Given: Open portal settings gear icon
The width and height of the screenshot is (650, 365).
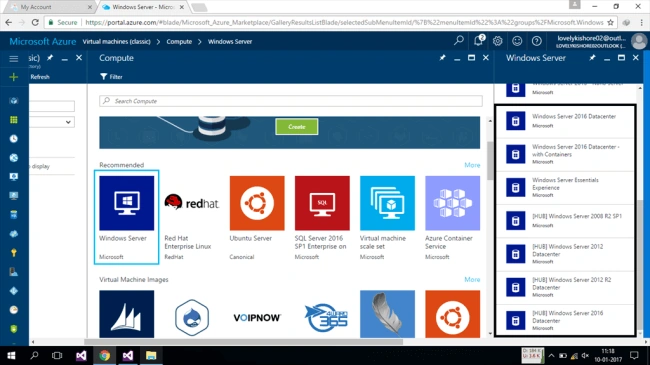Looking at the screenshot, I should coord(497,41).
